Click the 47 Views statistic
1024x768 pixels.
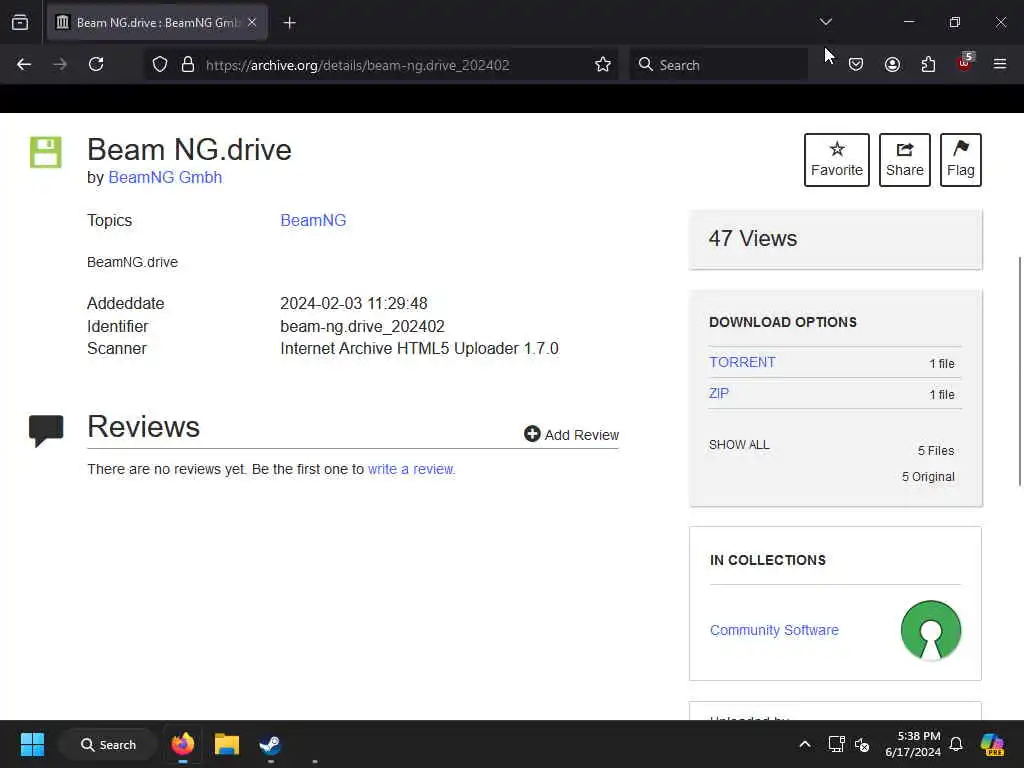(753, 238)
